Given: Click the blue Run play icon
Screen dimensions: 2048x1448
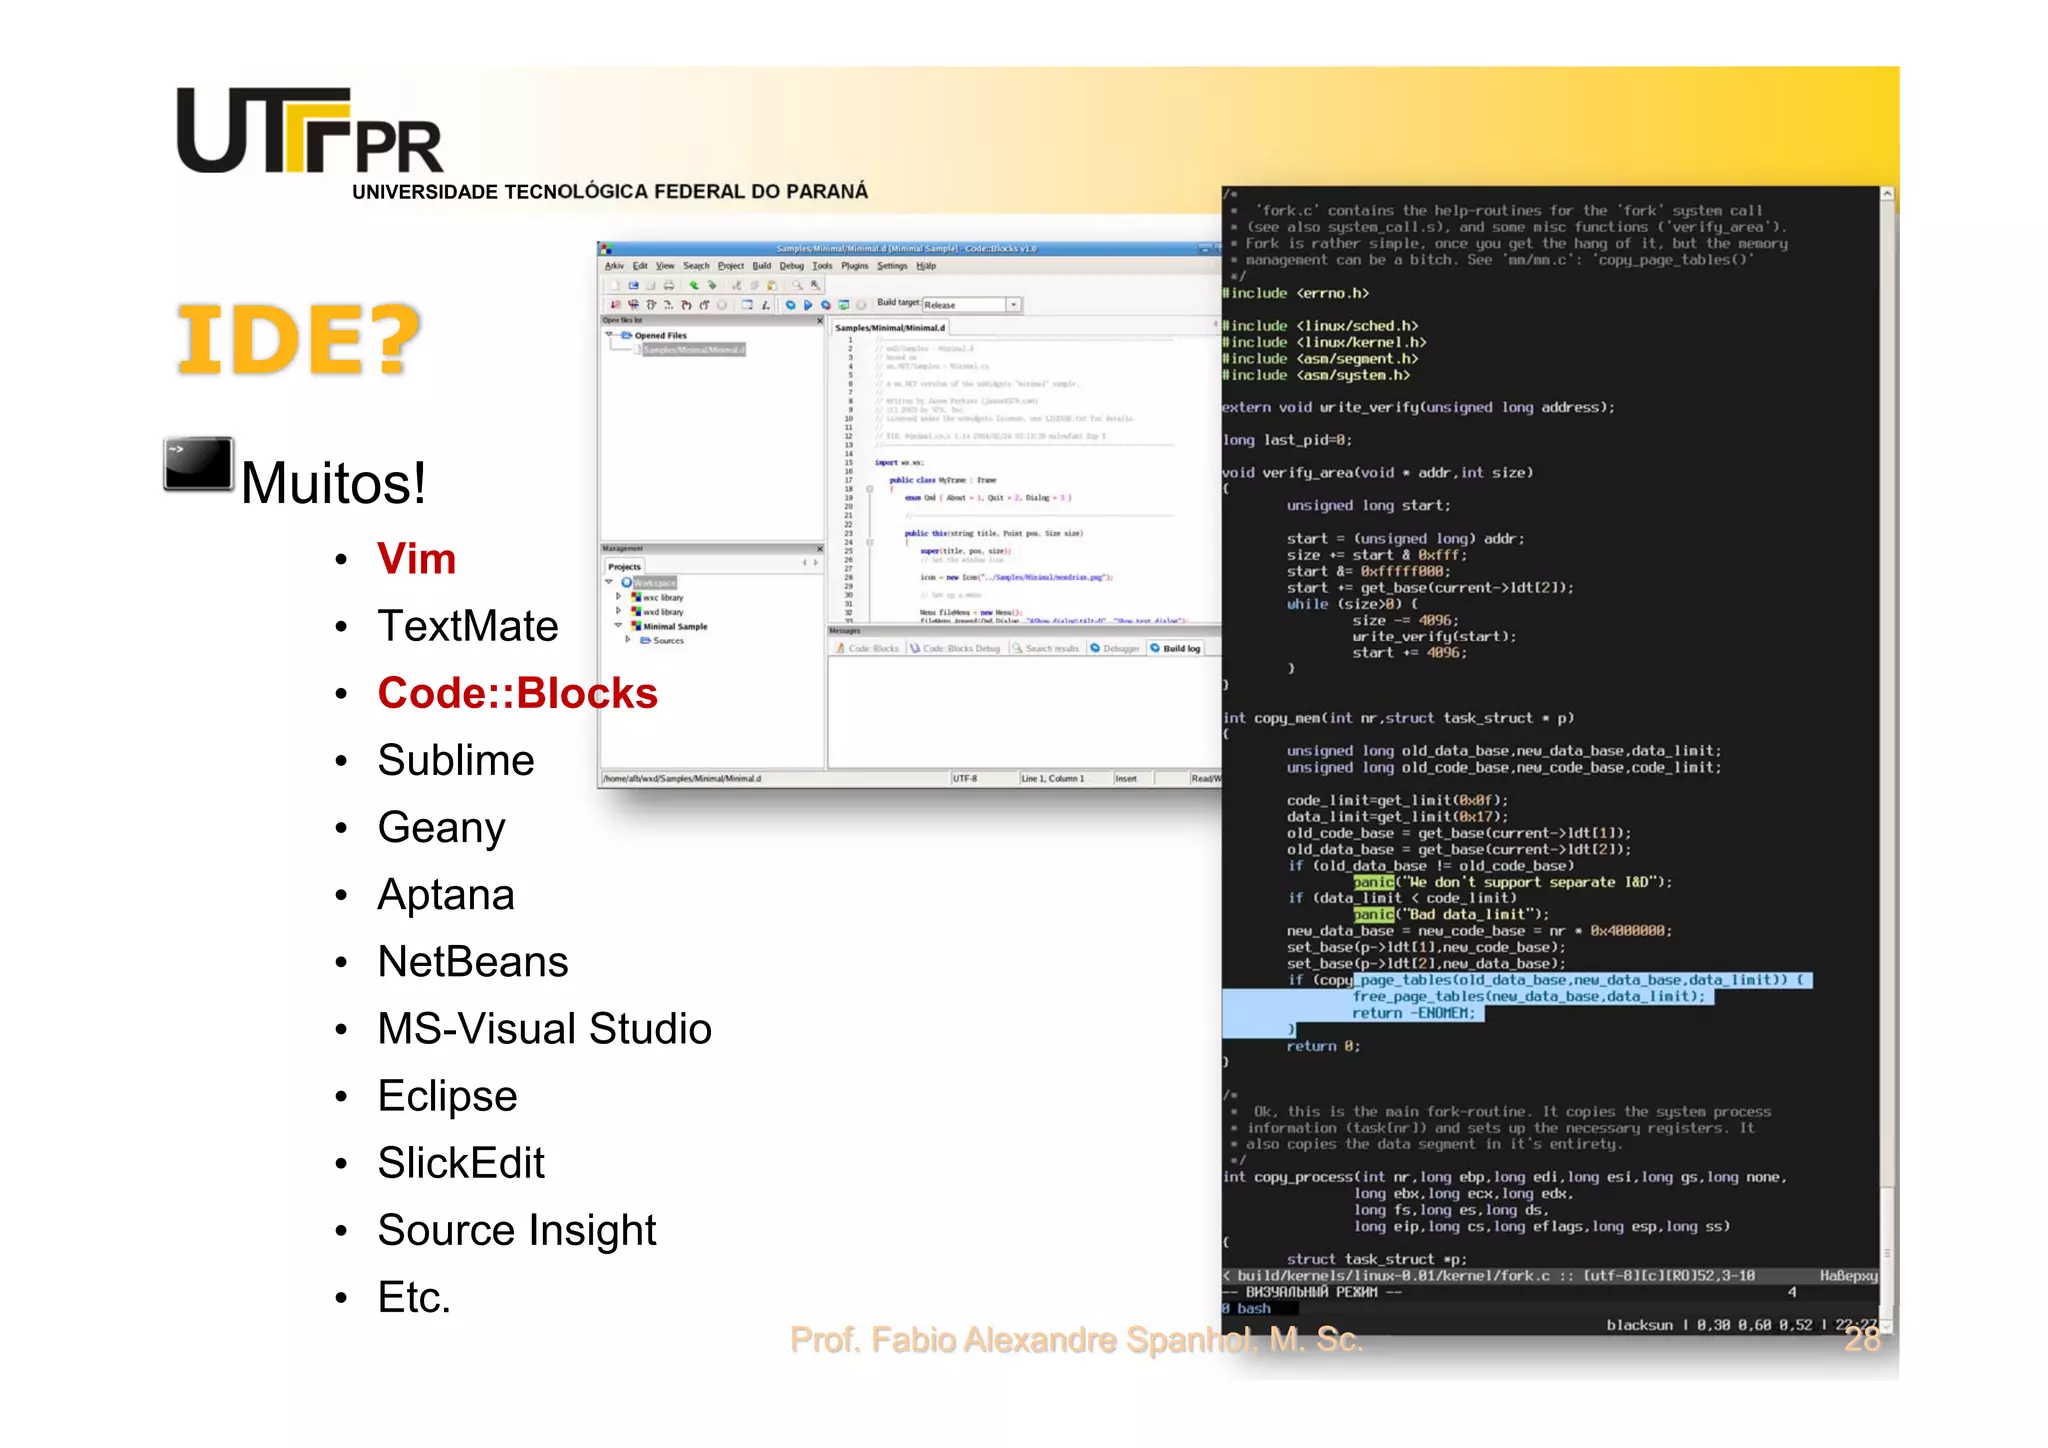Looking at the screenshot, I should [808, 305].
